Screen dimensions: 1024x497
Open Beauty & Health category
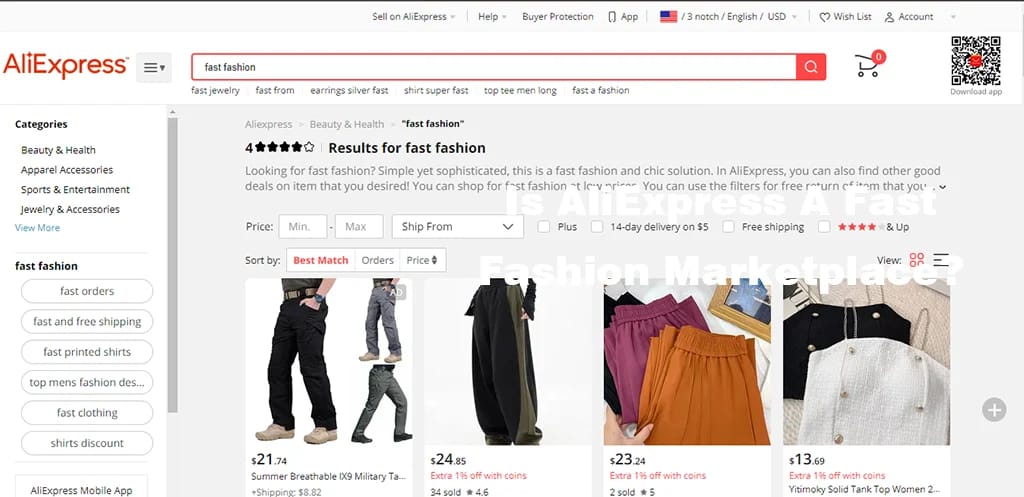tap(58, 150)
